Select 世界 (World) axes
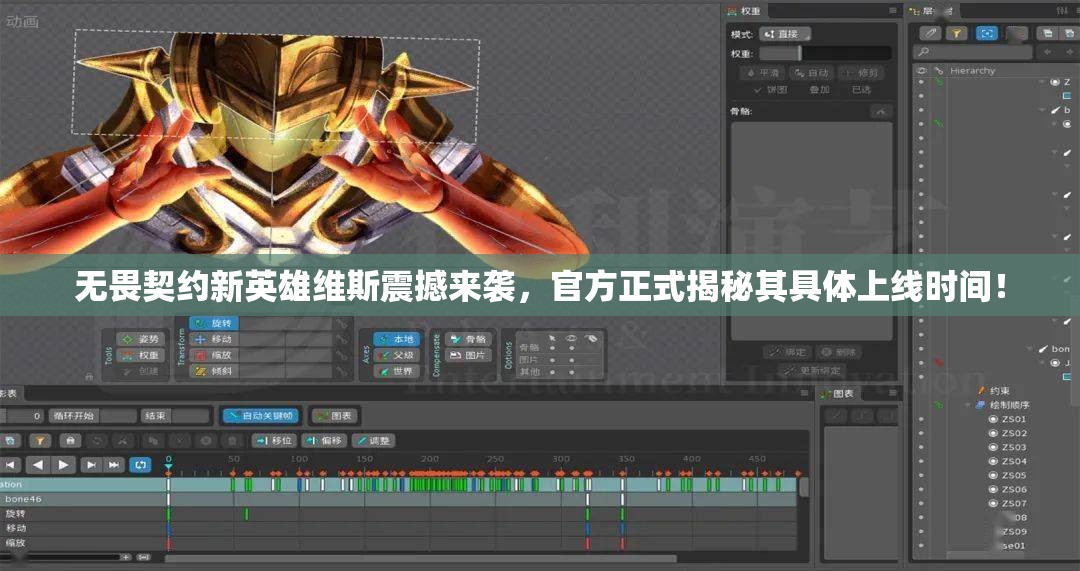The height and width of the screenshot is (571, 1080). (397, 371)
